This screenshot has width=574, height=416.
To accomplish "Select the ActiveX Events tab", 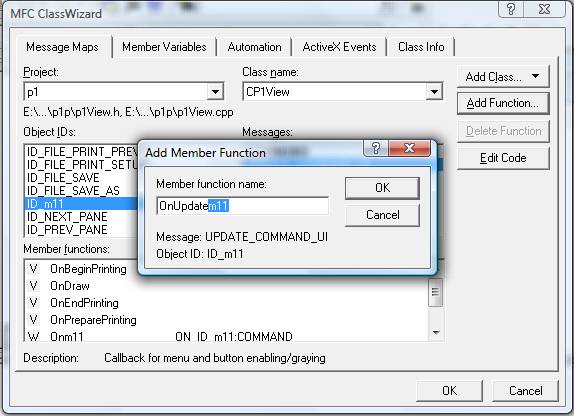I will (x=339, y=47).
